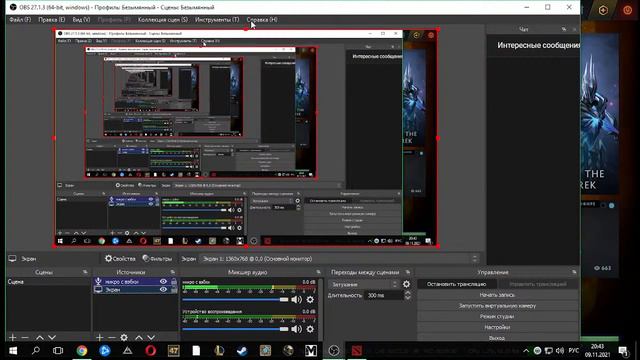The width and height of the screenshot is (640, 360).
Task: Click the OBS Studio taskbar icon
Action: pyautogui.click(x=334, y=351)
